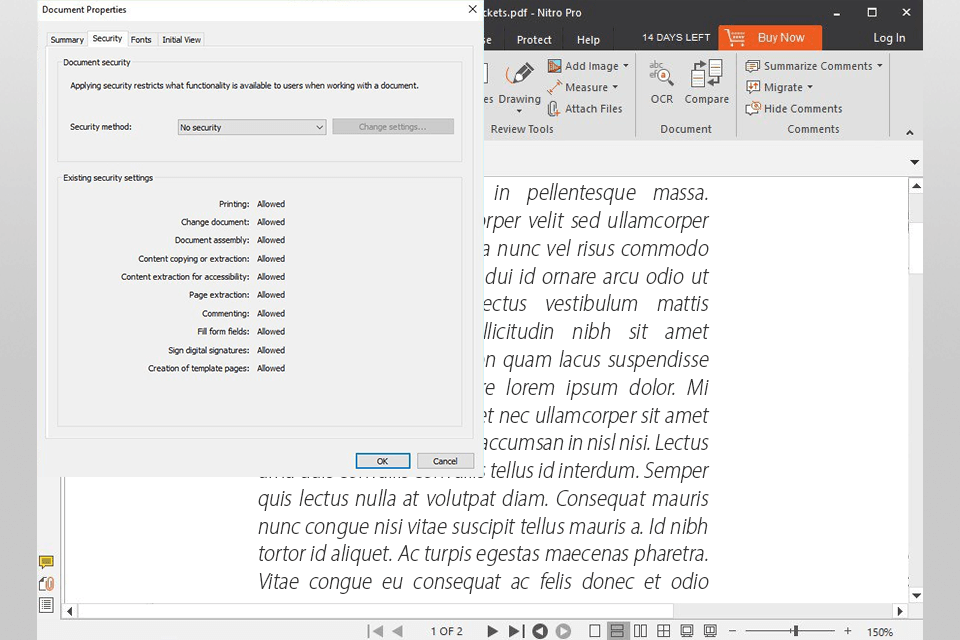
Task: Open the Initial View tab
Action: [181, 39]
